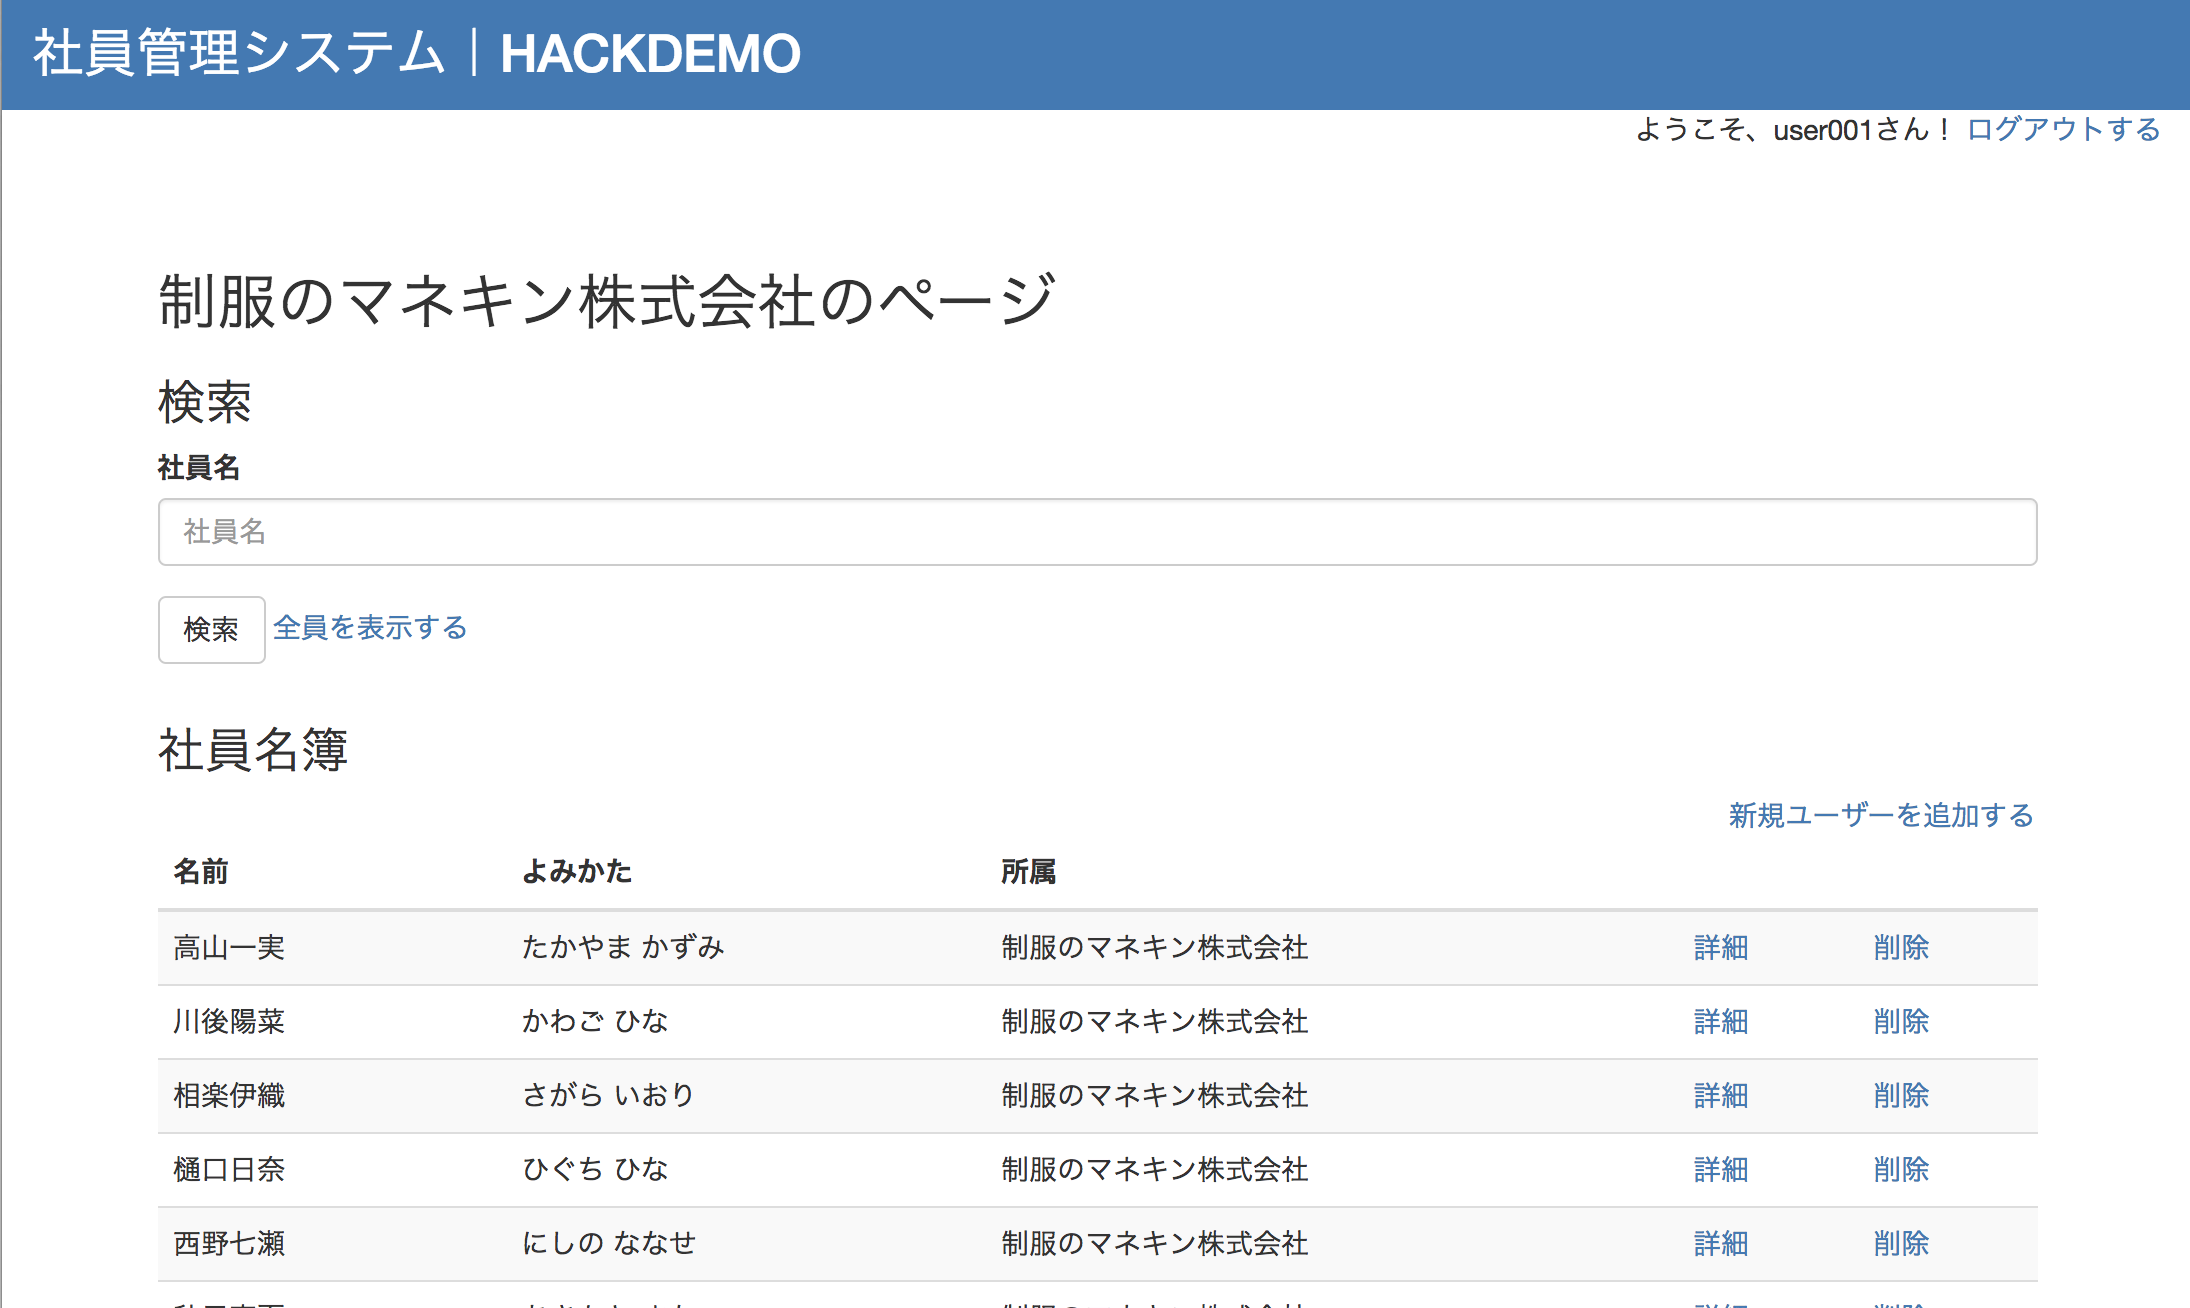This screenshot has width=2190, height=1308.
Task: Click 制服のマネキン株式会社 in 高山一実 row
Action: click(x=1155, y=948)
